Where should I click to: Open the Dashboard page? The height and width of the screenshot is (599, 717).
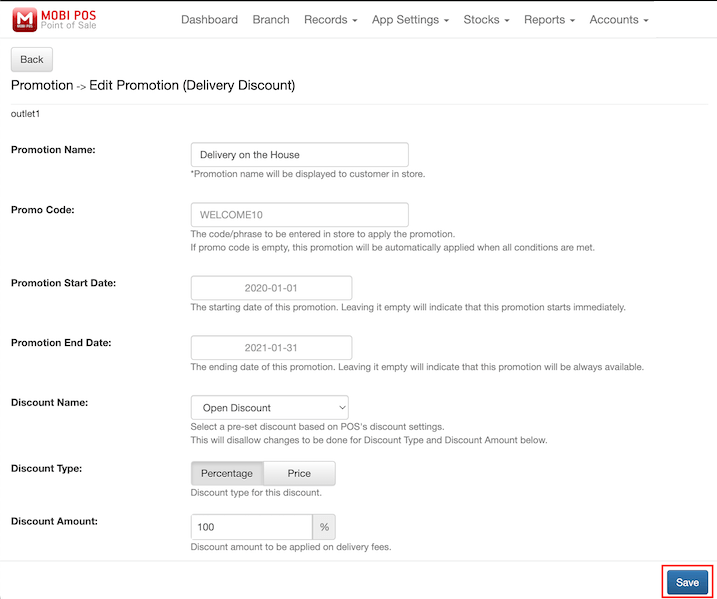(209, 20)
